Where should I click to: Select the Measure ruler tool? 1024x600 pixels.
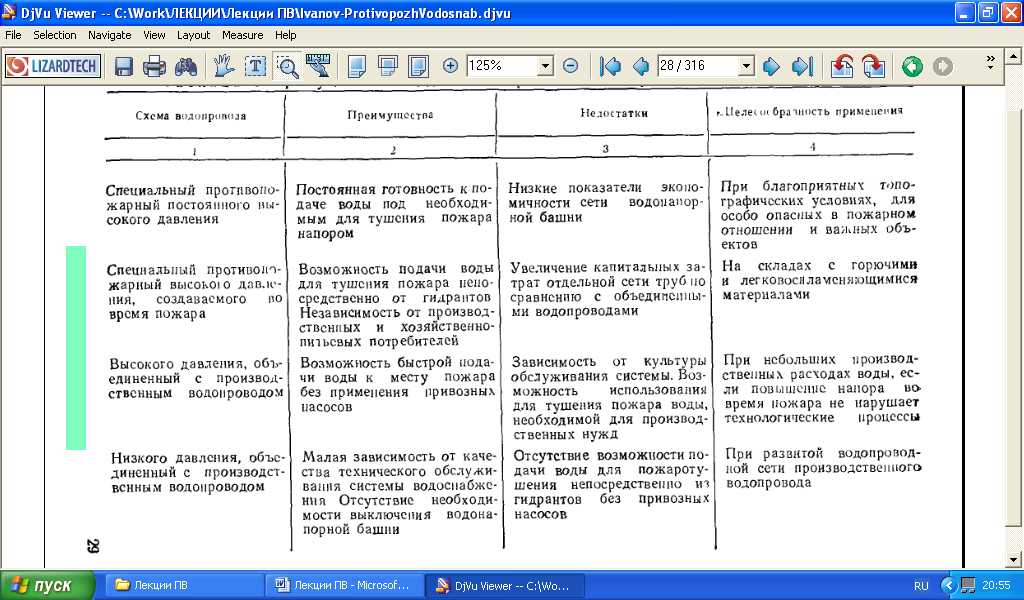pyautogui.click(x=318, y=66)
